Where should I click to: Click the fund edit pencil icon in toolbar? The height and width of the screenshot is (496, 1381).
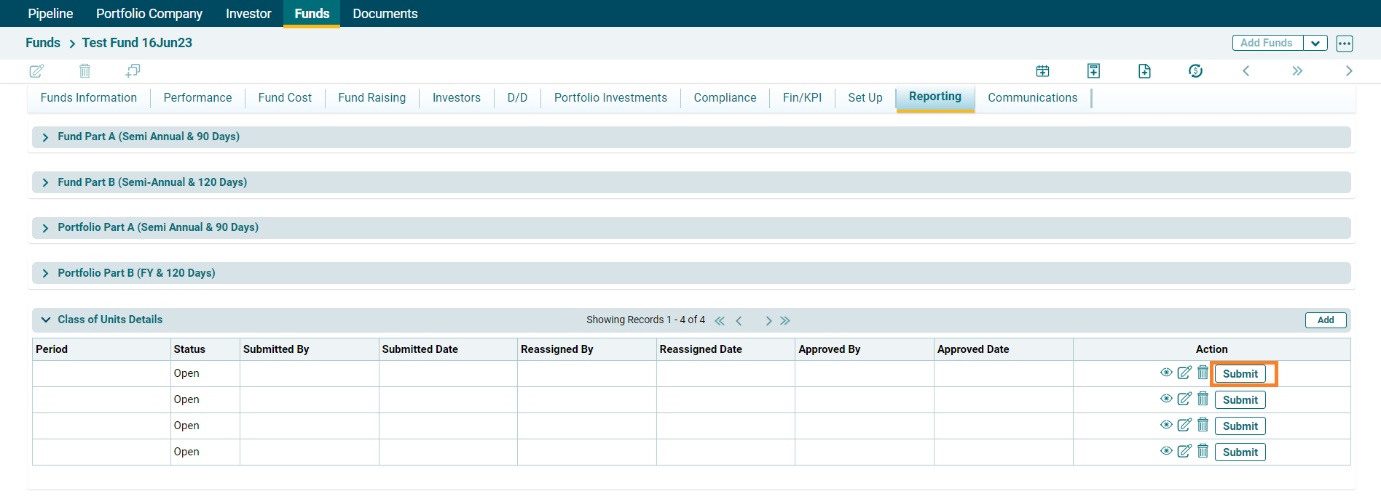coord(37,71)
